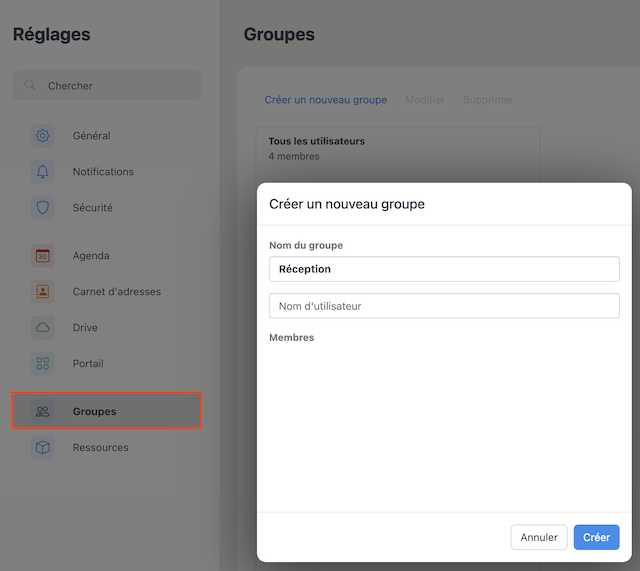Open Ressources settings
The height and width of the screenshot is (571, 640).
107,447
